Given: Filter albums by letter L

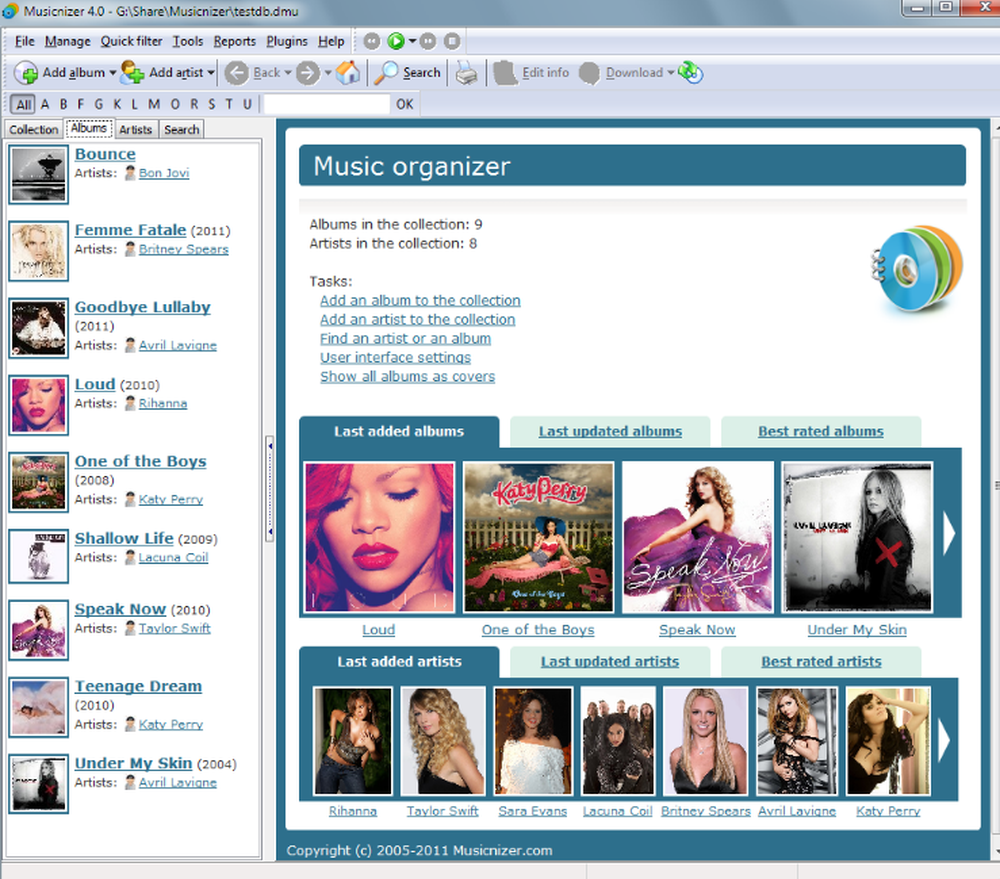Looking at the screenshot, I should 135,104.
